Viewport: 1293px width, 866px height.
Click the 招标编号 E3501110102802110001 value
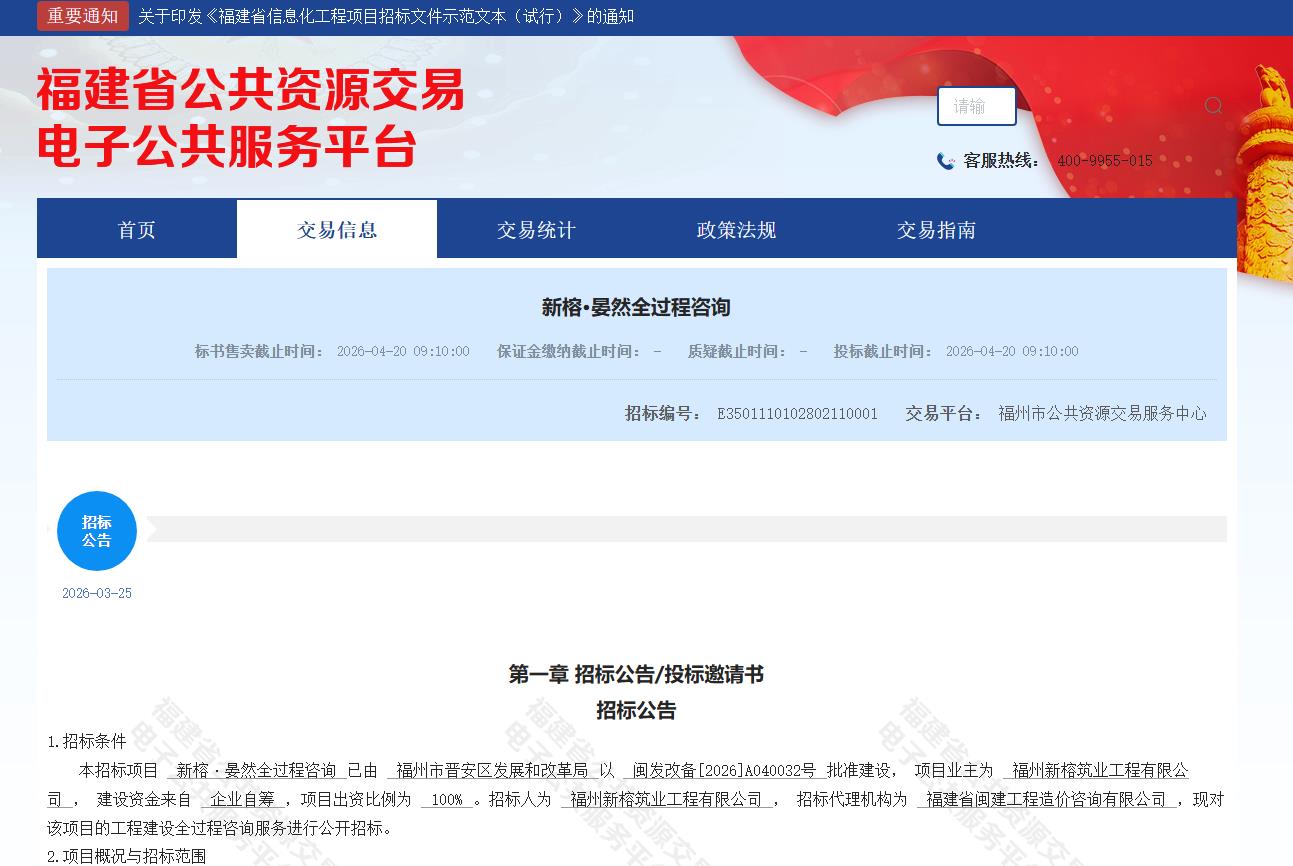797,414
